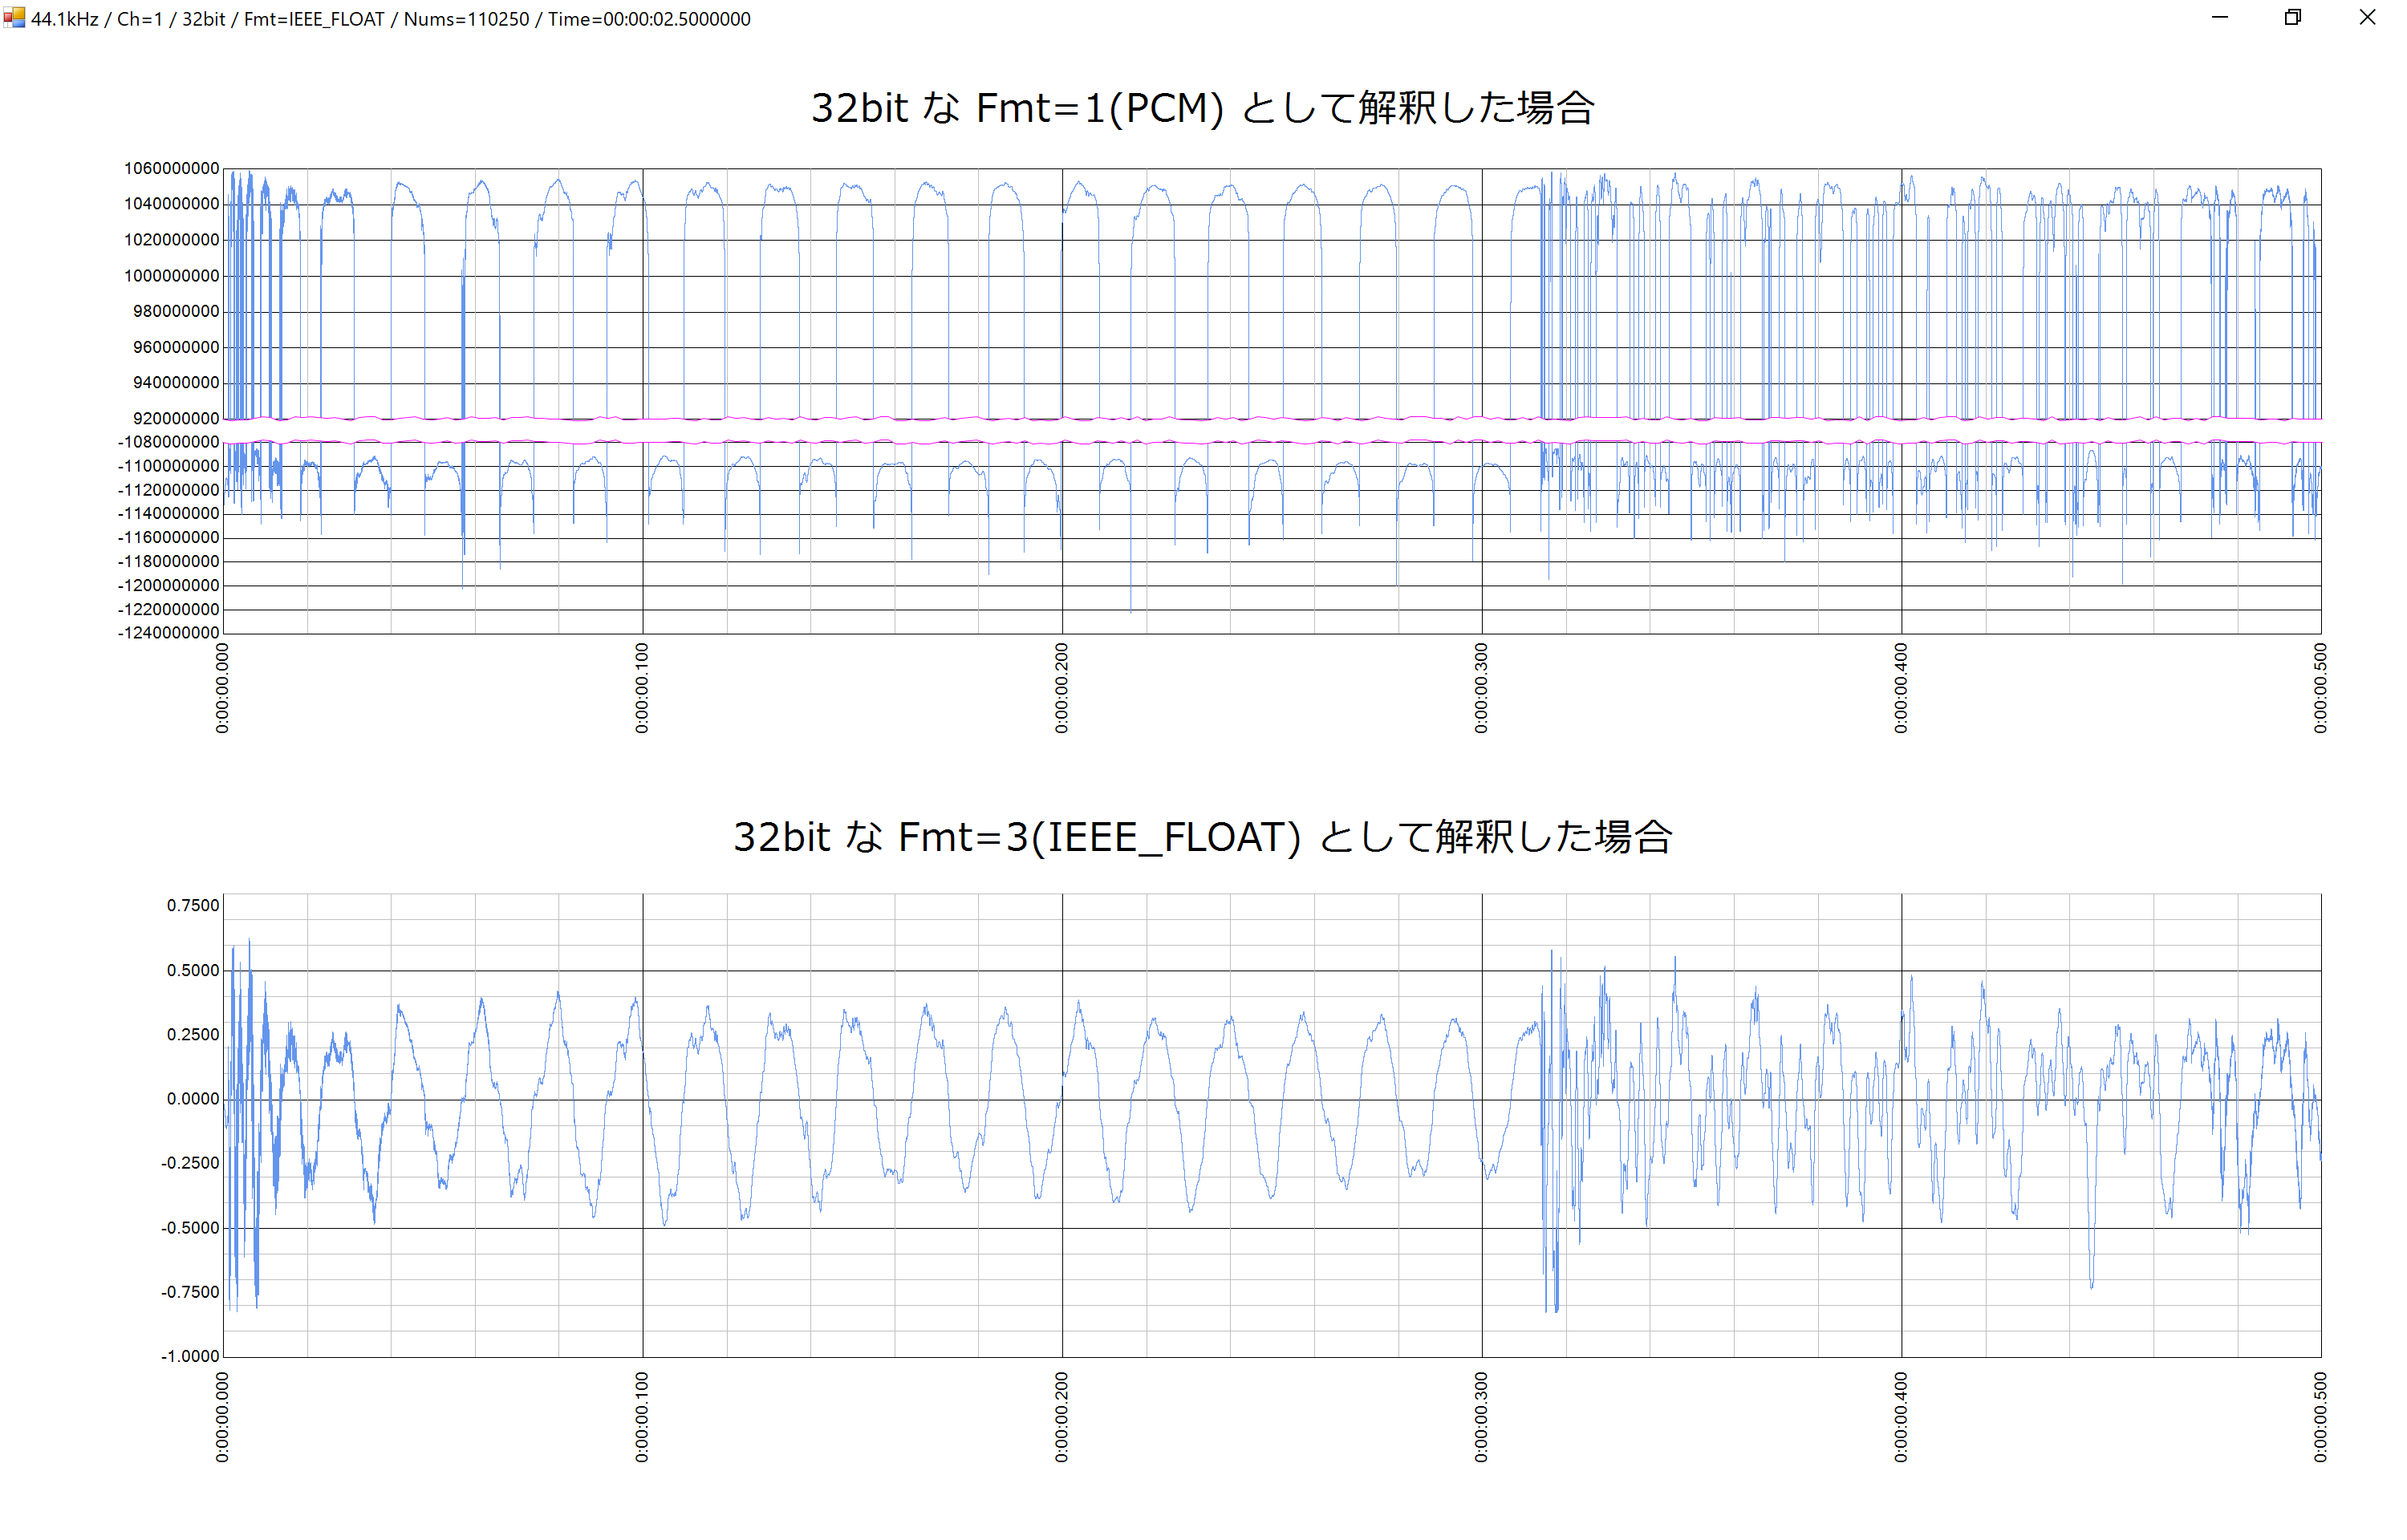This screenshot has width=2407, height=1540.
Task: Click the 1040000000 axis label
Action: [x=171, y=204]
